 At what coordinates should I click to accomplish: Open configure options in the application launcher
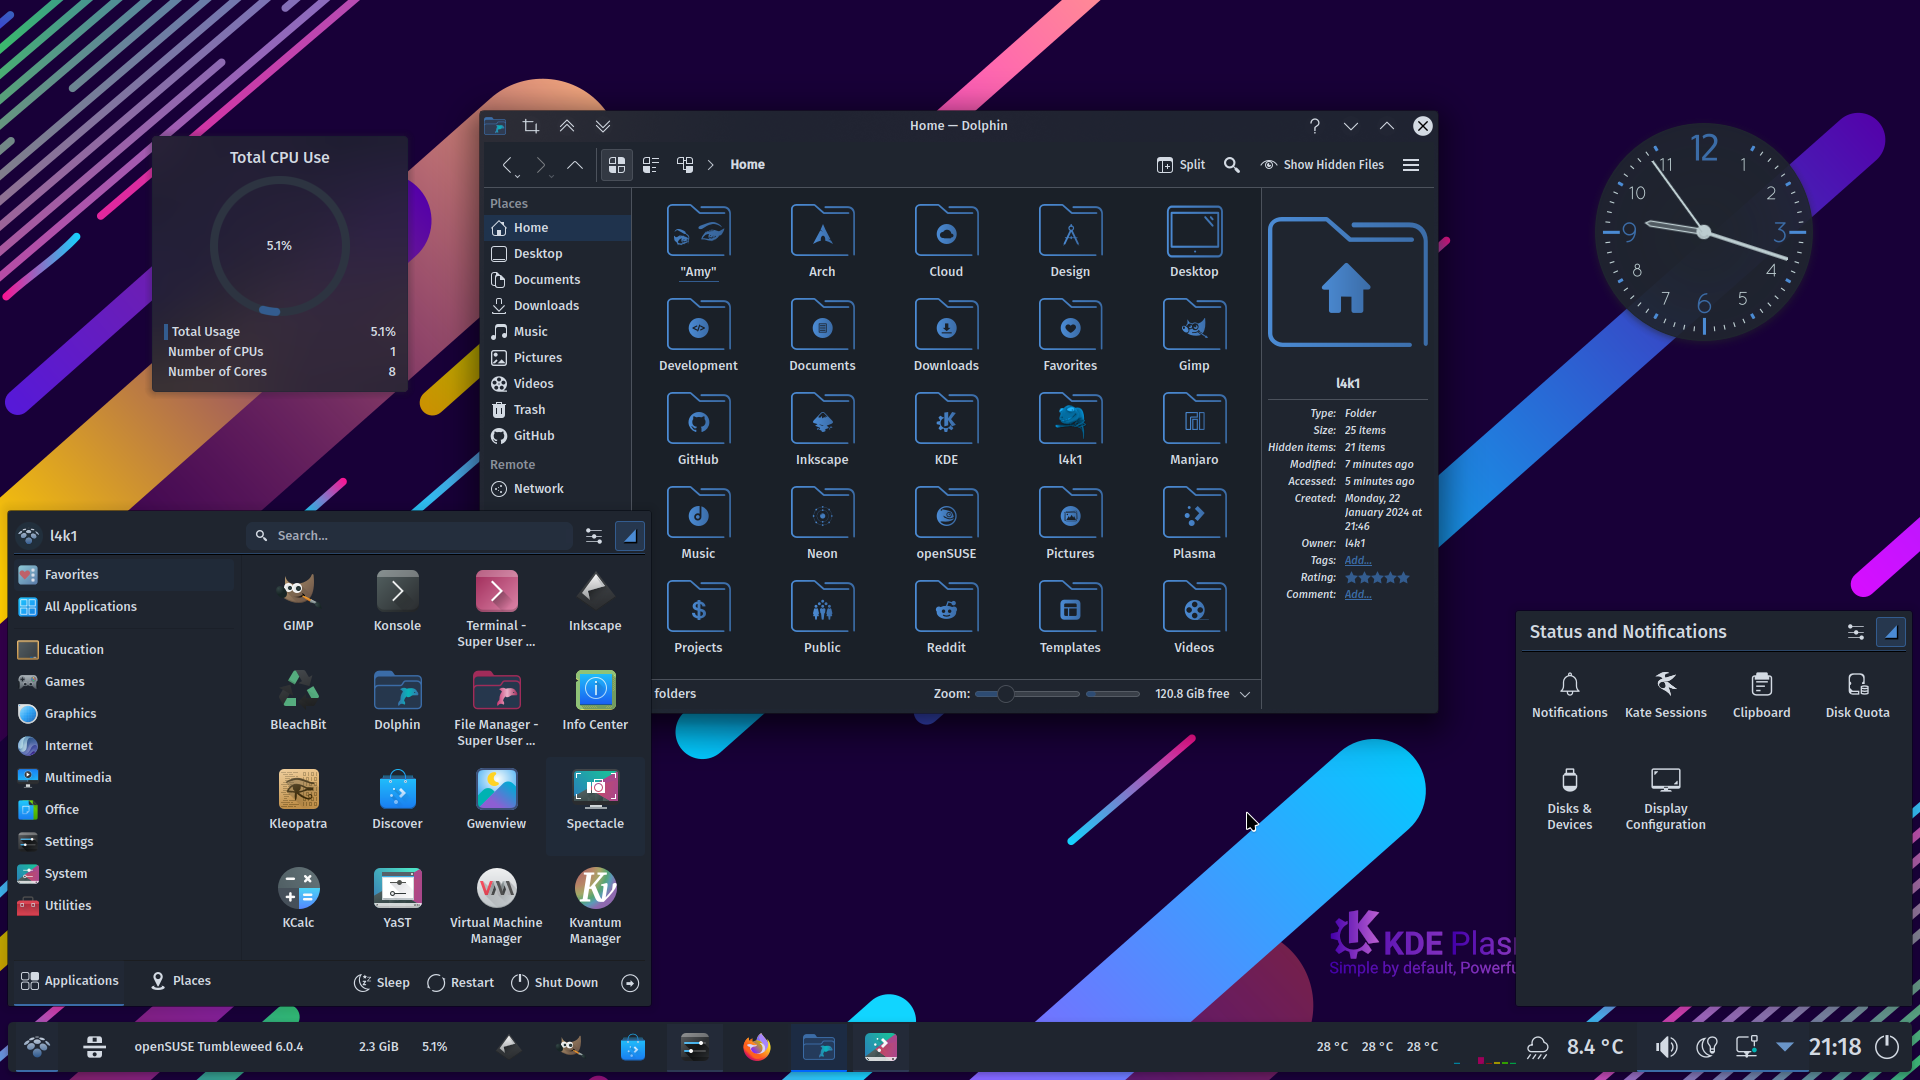coord(593,536)
